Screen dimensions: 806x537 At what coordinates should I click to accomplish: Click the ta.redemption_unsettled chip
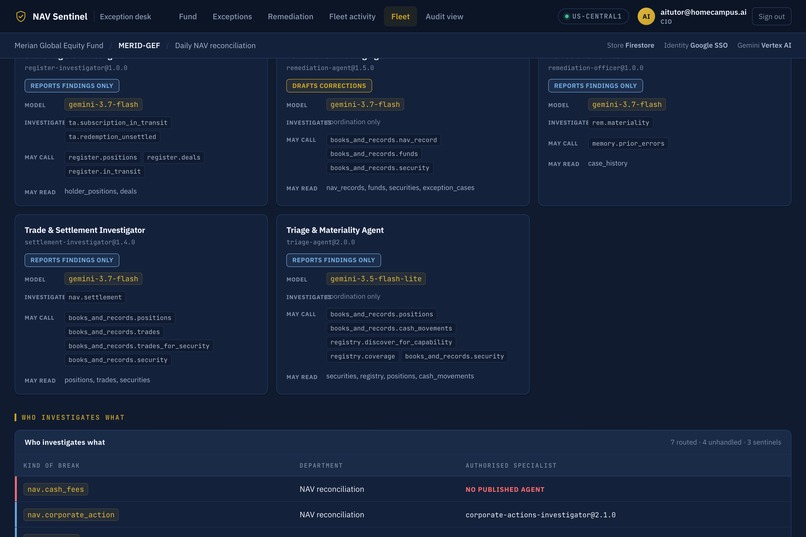coord(112,137)
